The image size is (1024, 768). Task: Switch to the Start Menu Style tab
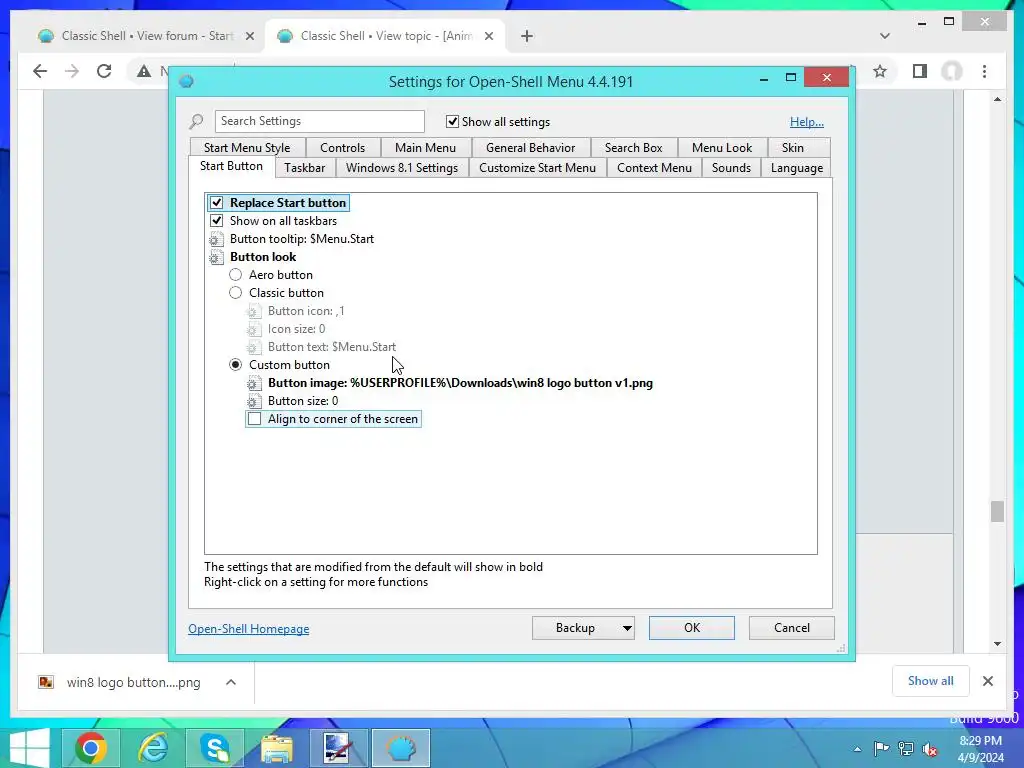click(x=247, y=148)
